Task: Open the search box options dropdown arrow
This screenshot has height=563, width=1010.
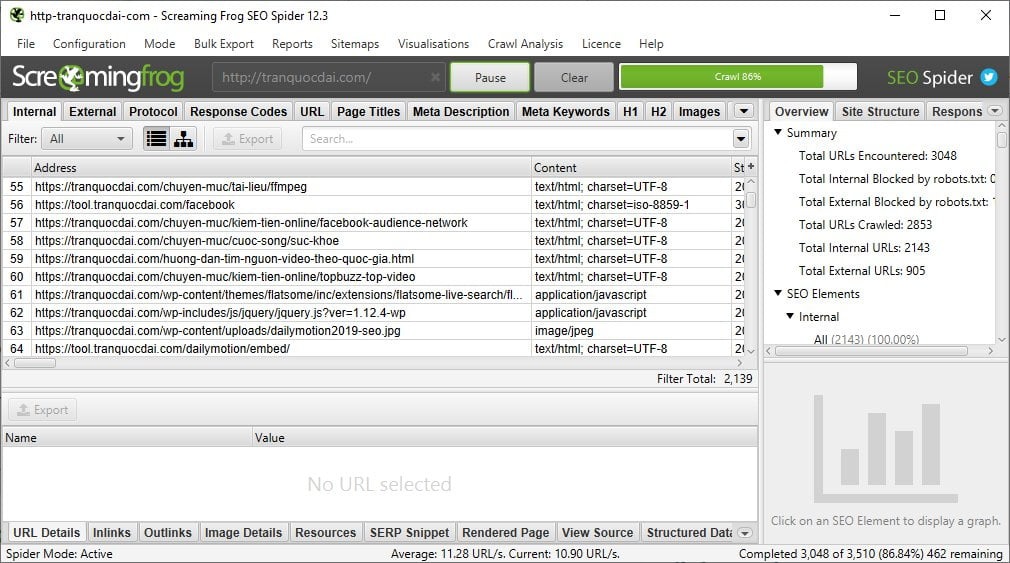Action: (741, 139)
